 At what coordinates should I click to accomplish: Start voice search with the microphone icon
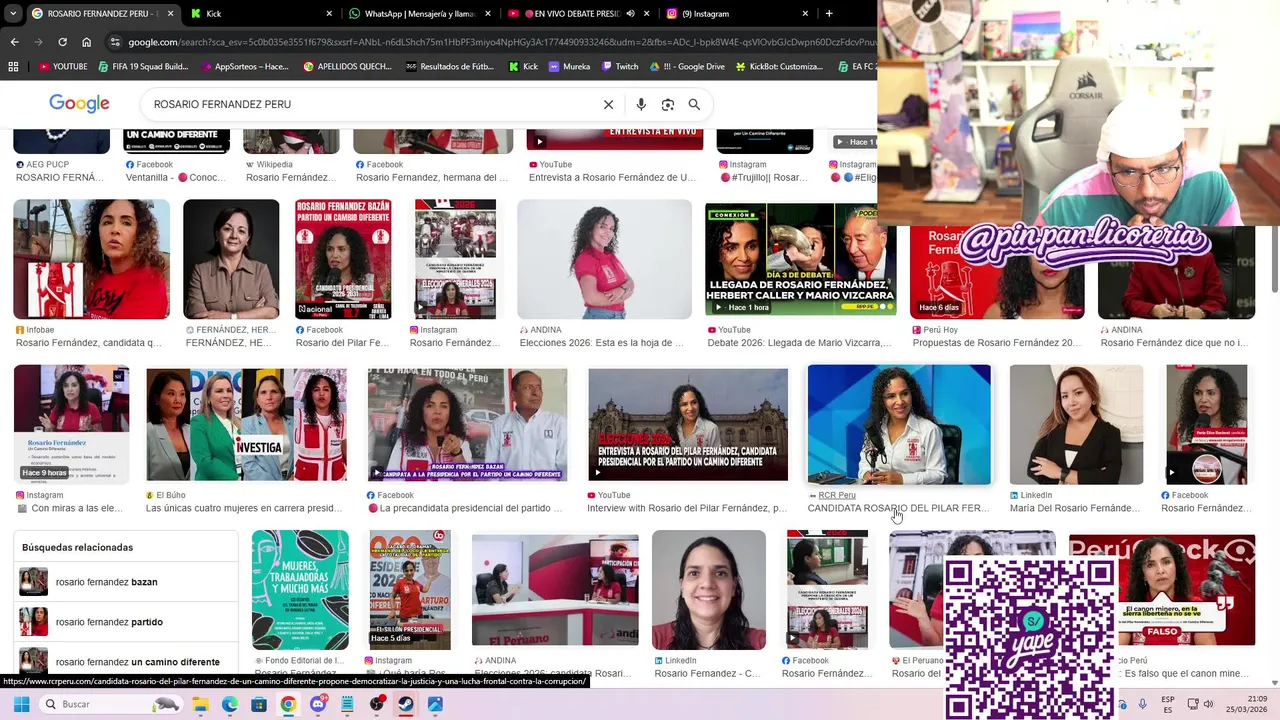coord(641,104)
